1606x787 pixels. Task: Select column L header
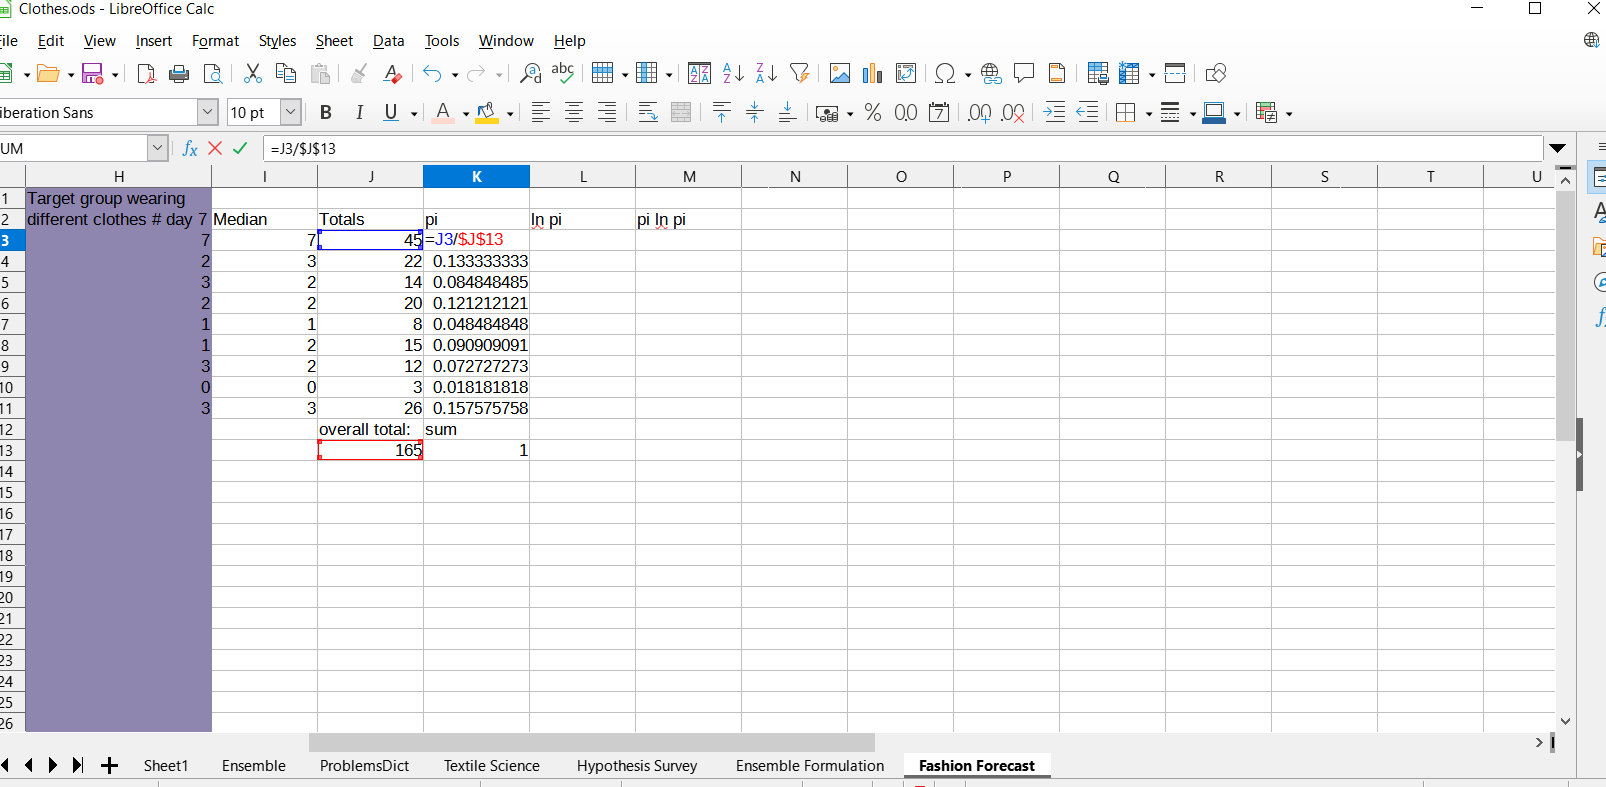(x=583, y=177)
